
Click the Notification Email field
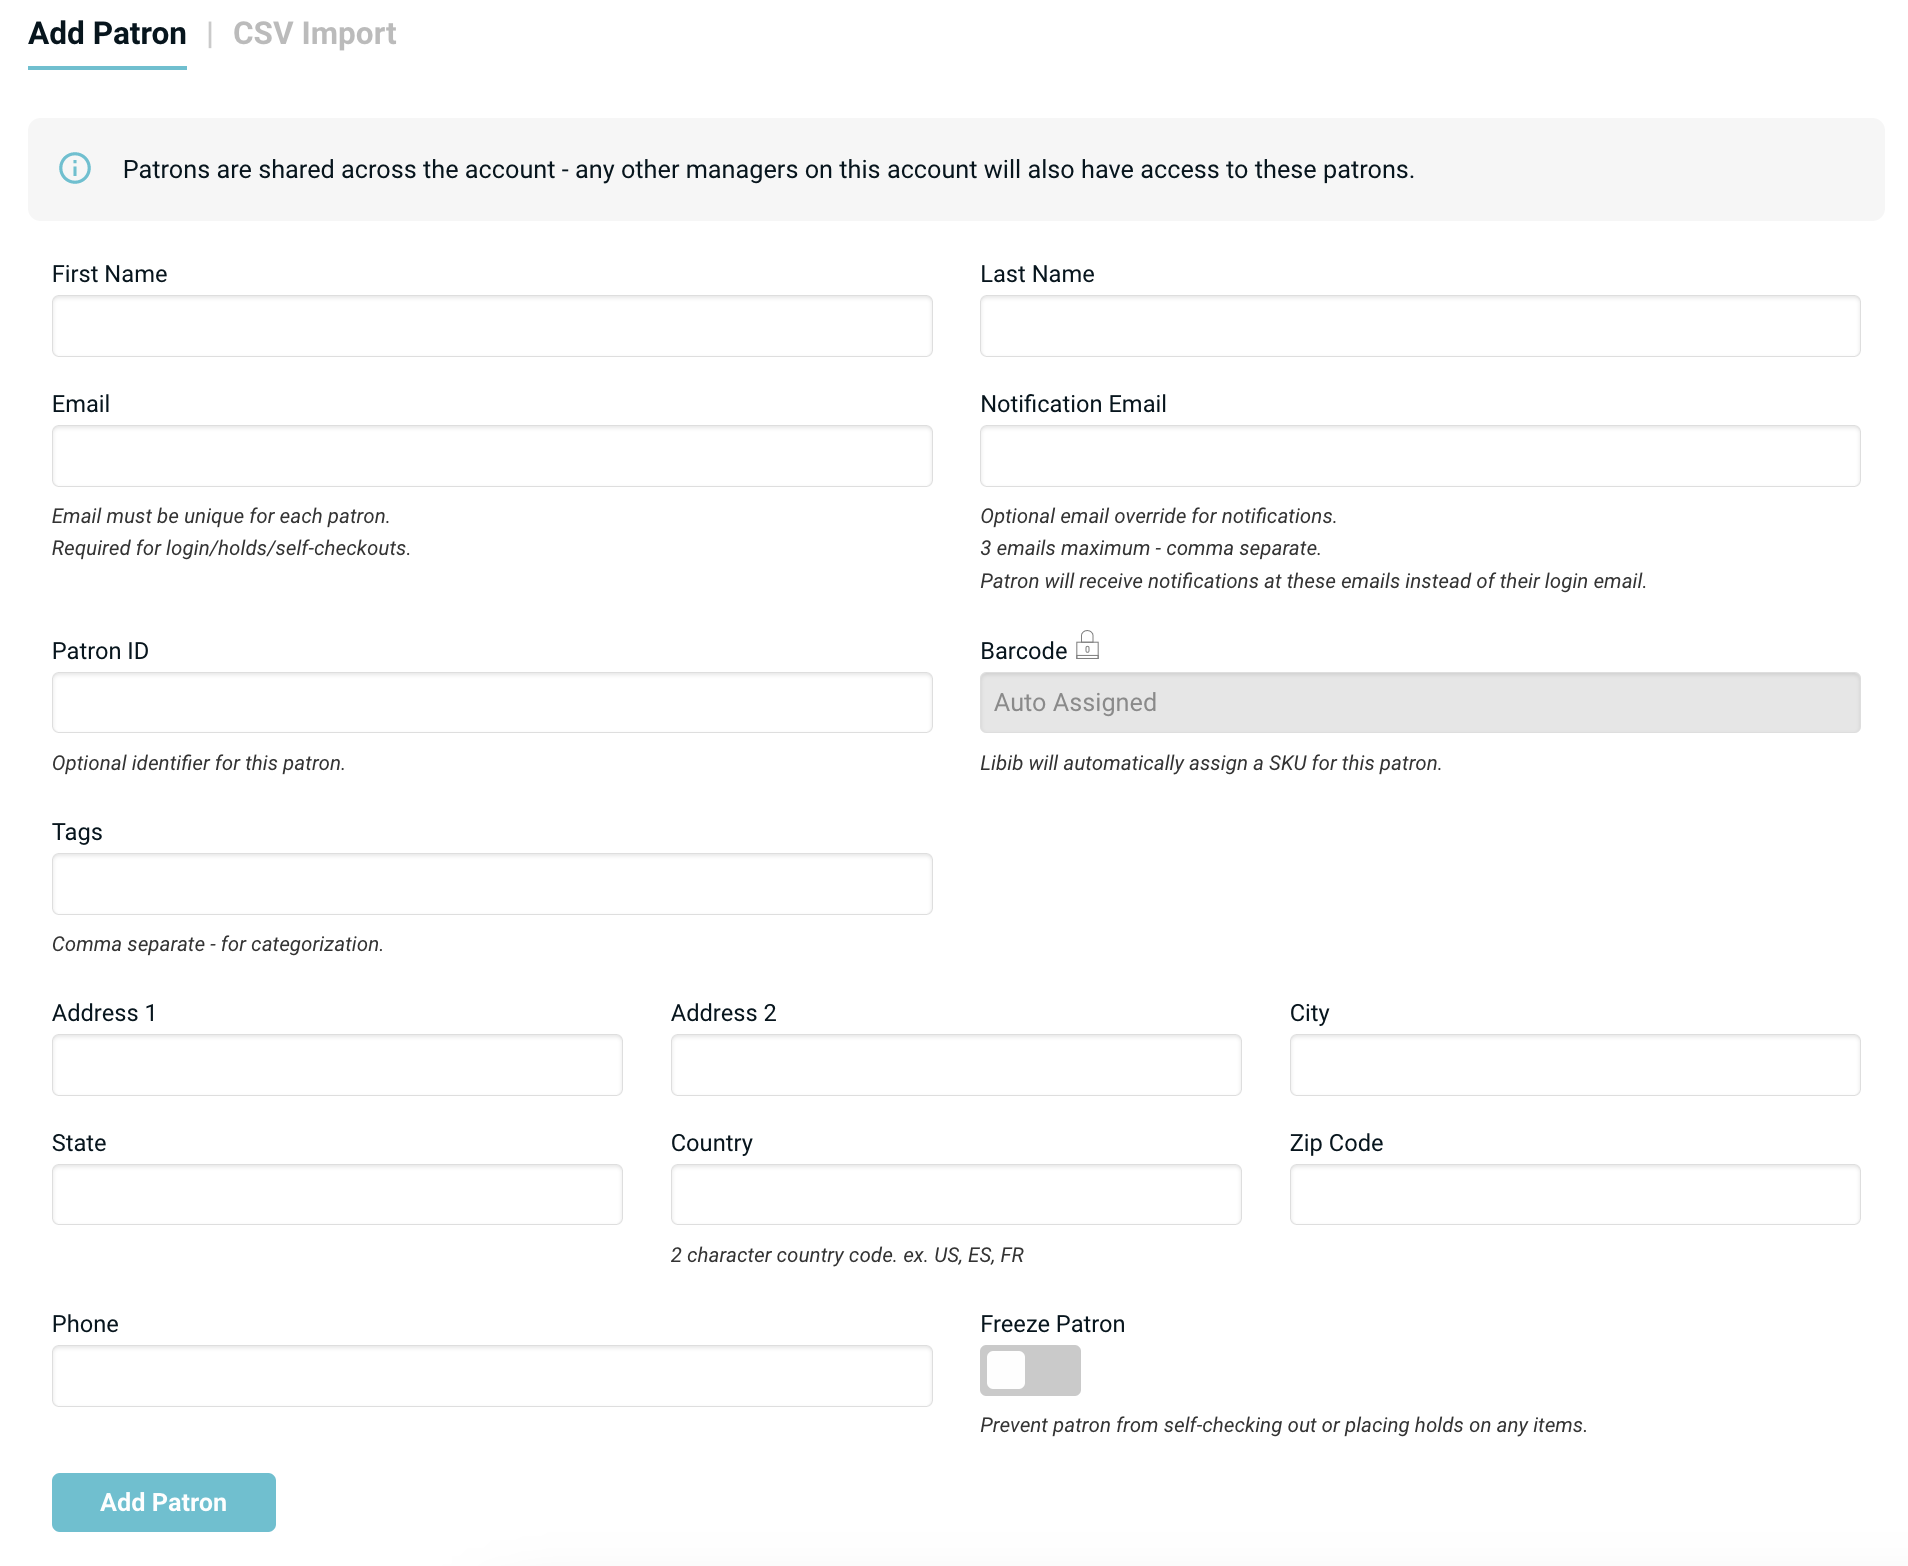pyautogui.click(x=1419, y=456)
